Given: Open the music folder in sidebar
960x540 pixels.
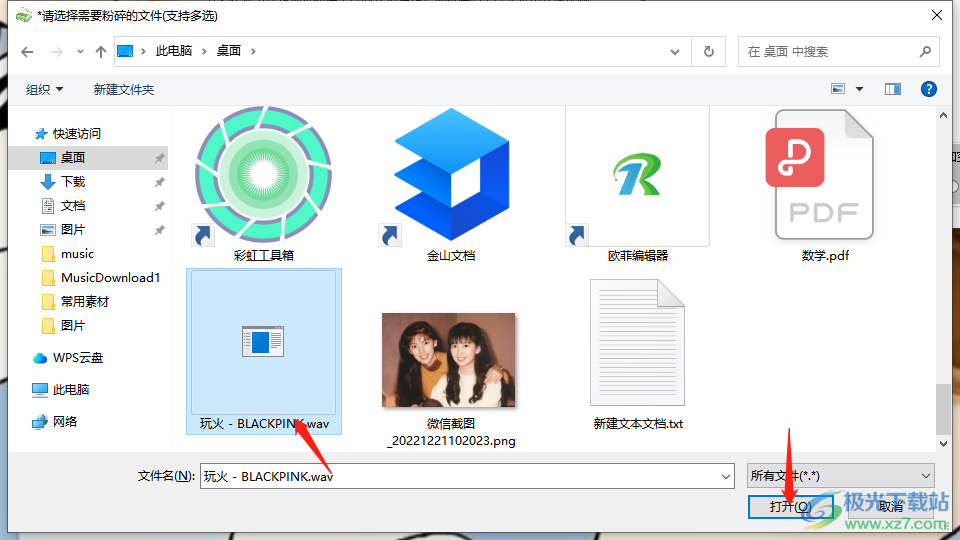Looking at the screenshot, I should (77, 253).
